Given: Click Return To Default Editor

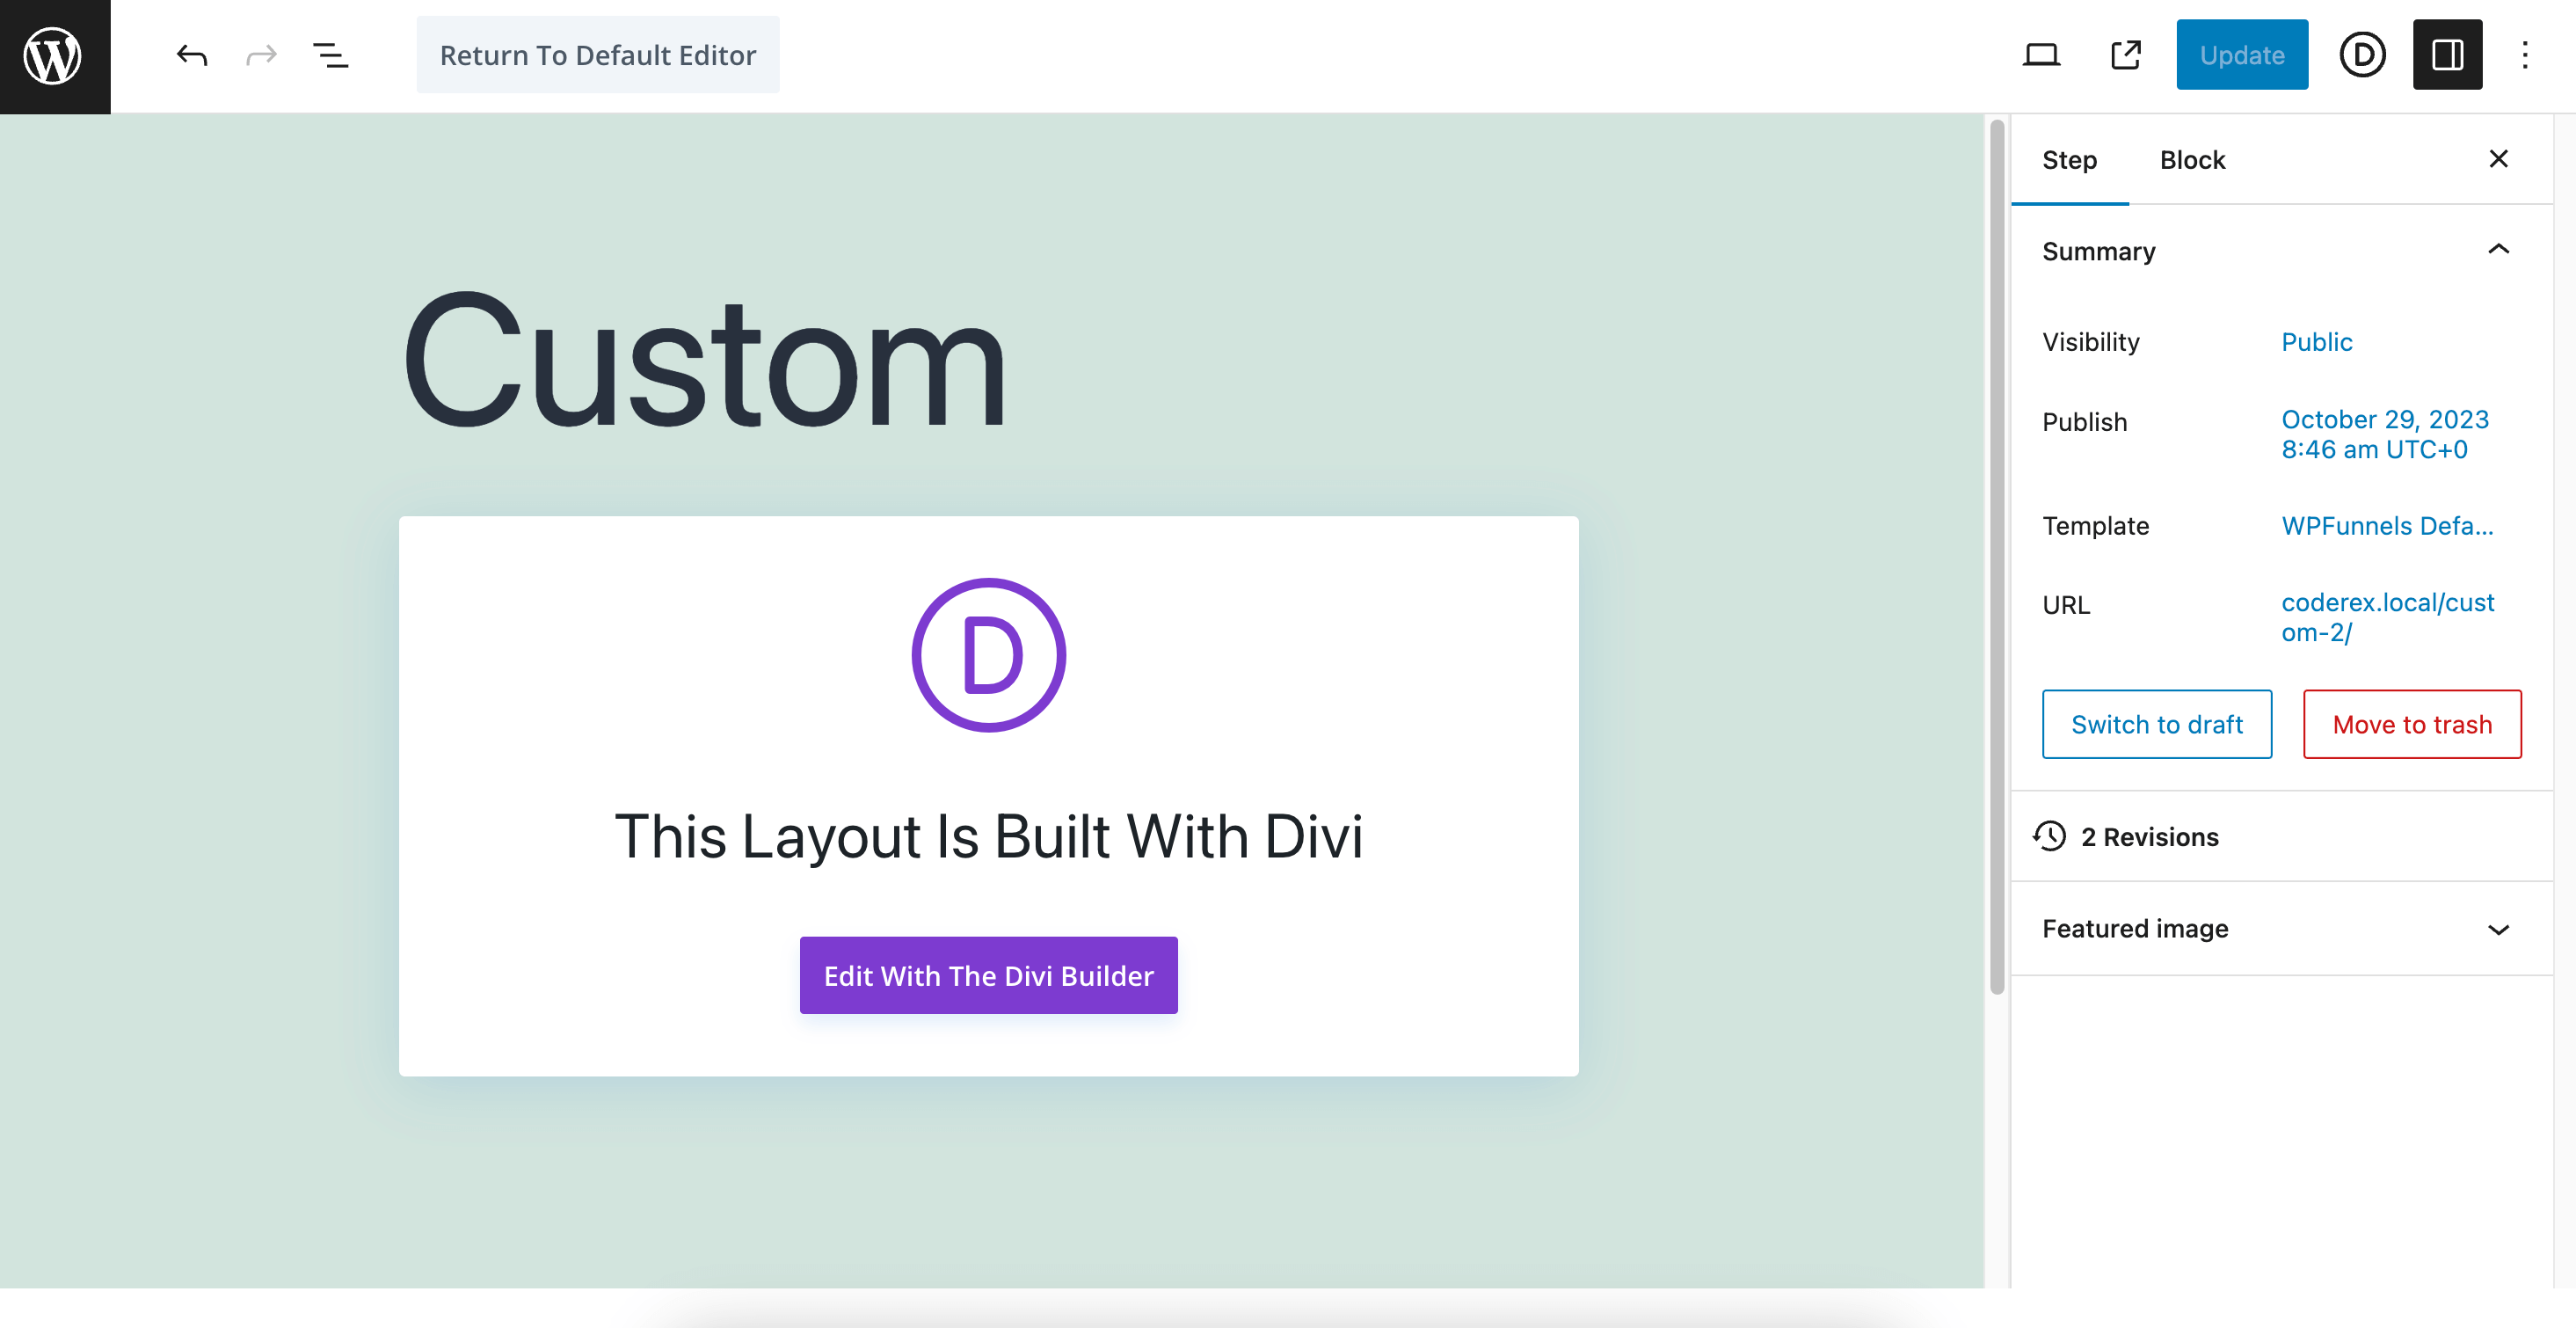Looking at the screenshot, I should (598, 55).
